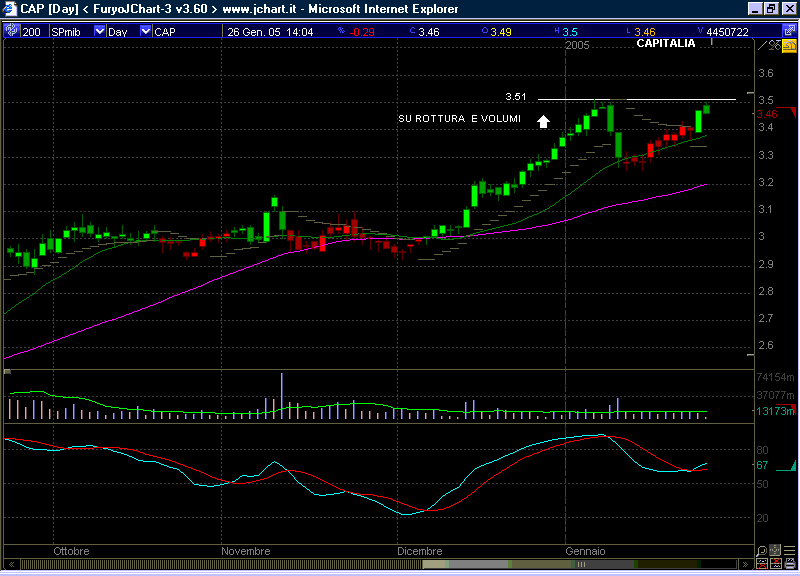This screenshot has width=800, height=576.
Task: Click the yellow icon below top-right corner
Action: 791,46
